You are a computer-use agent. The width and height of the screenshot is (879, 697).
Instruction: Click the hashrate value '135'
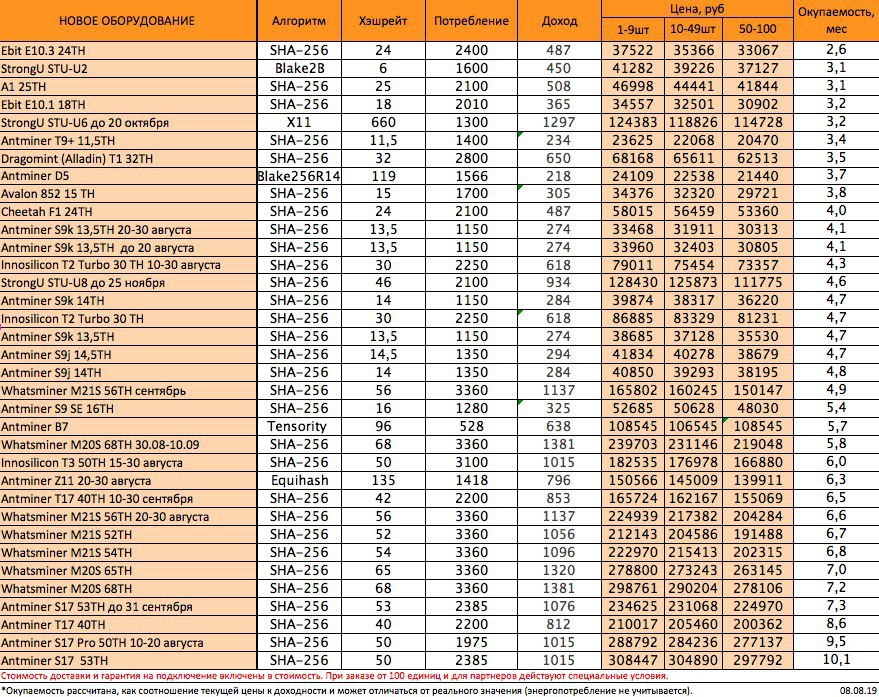(383, 481)
